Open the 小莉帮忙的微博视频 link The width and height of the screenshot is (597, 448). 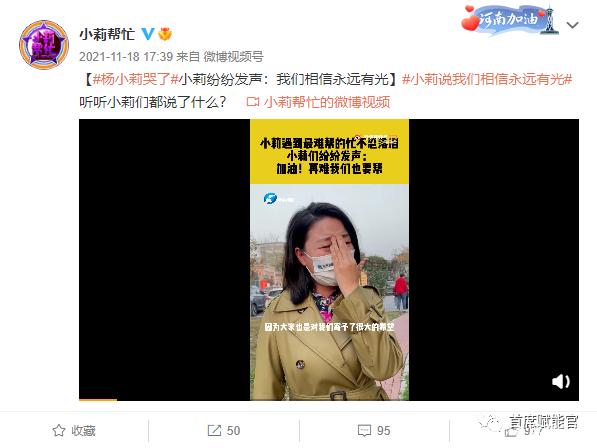(327, 102)
